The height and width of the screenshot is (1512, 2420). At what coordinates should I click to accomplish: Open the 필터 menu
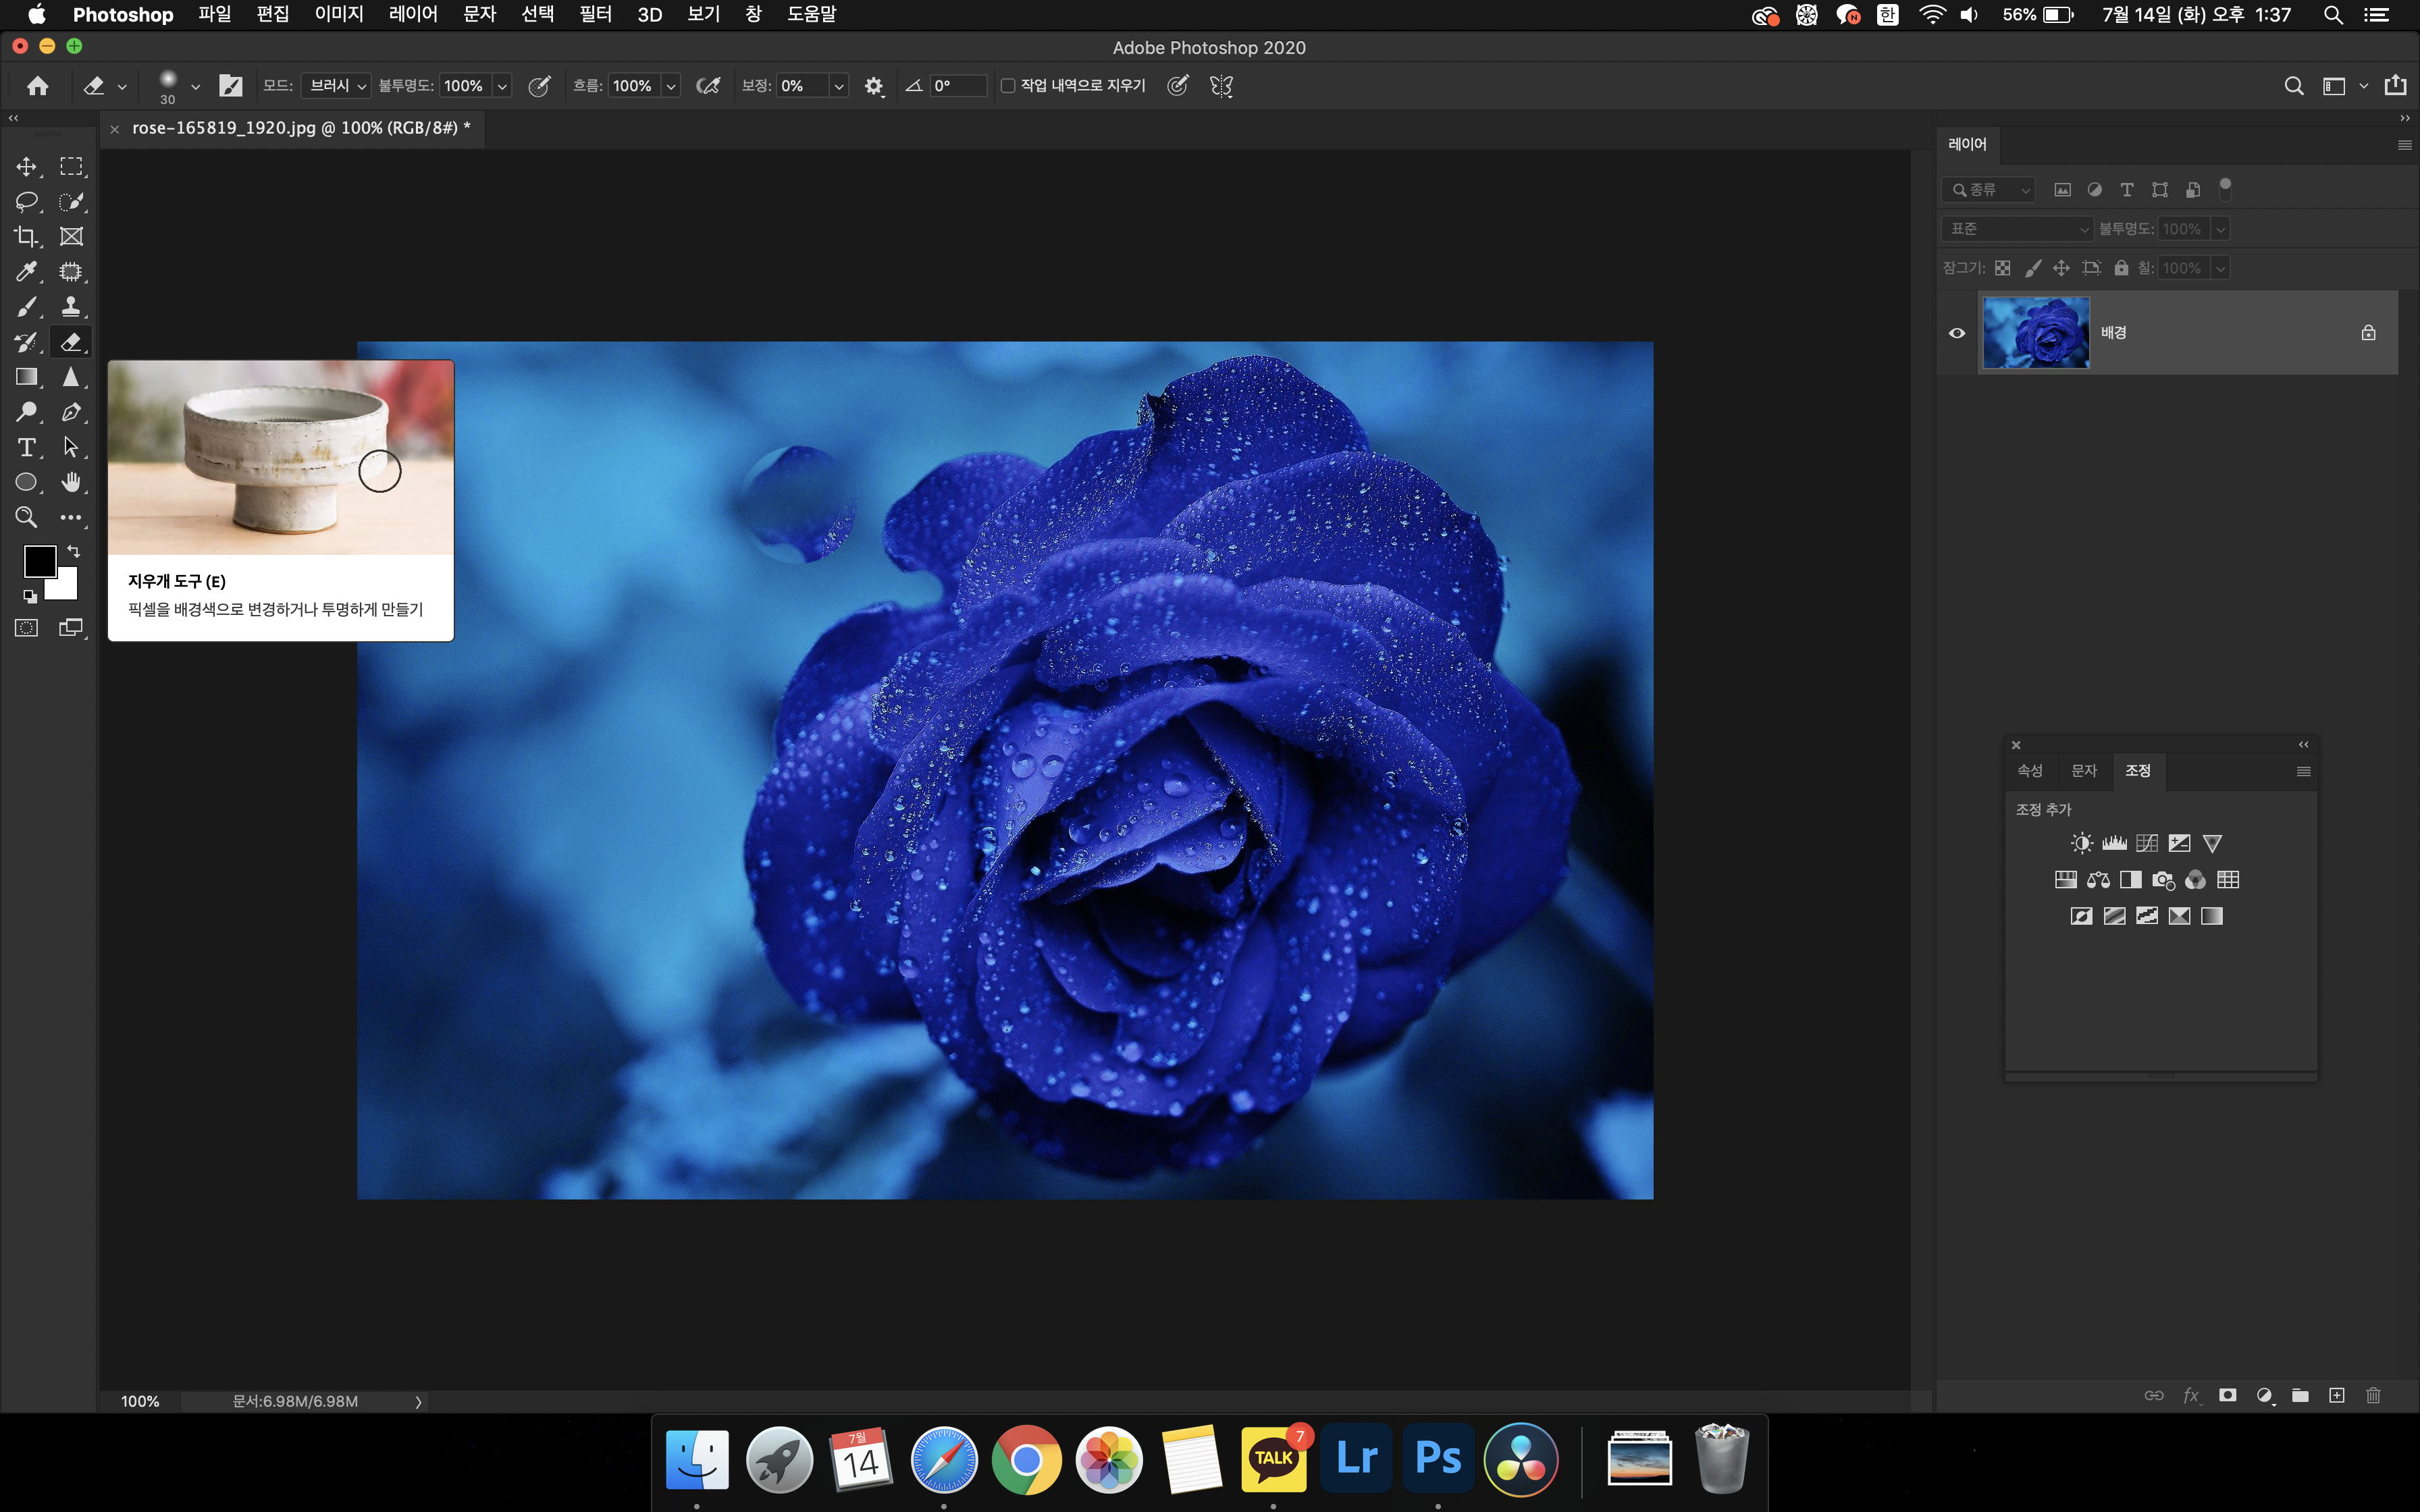click(595, 14)
